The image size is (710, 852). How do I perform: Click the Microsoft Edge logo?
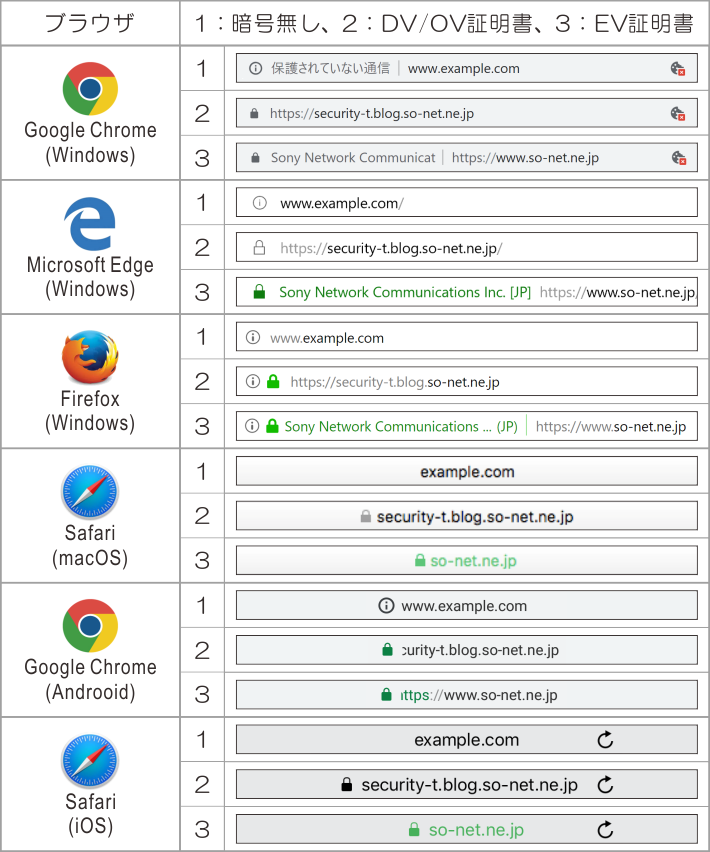(90, 223)
